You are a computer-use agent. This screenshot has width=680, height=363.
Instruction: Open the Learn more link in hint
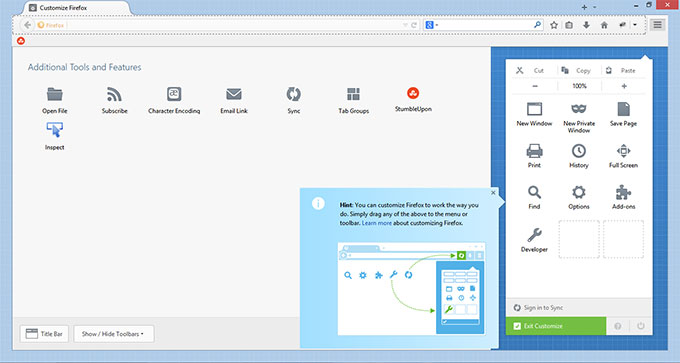point(376,223)
